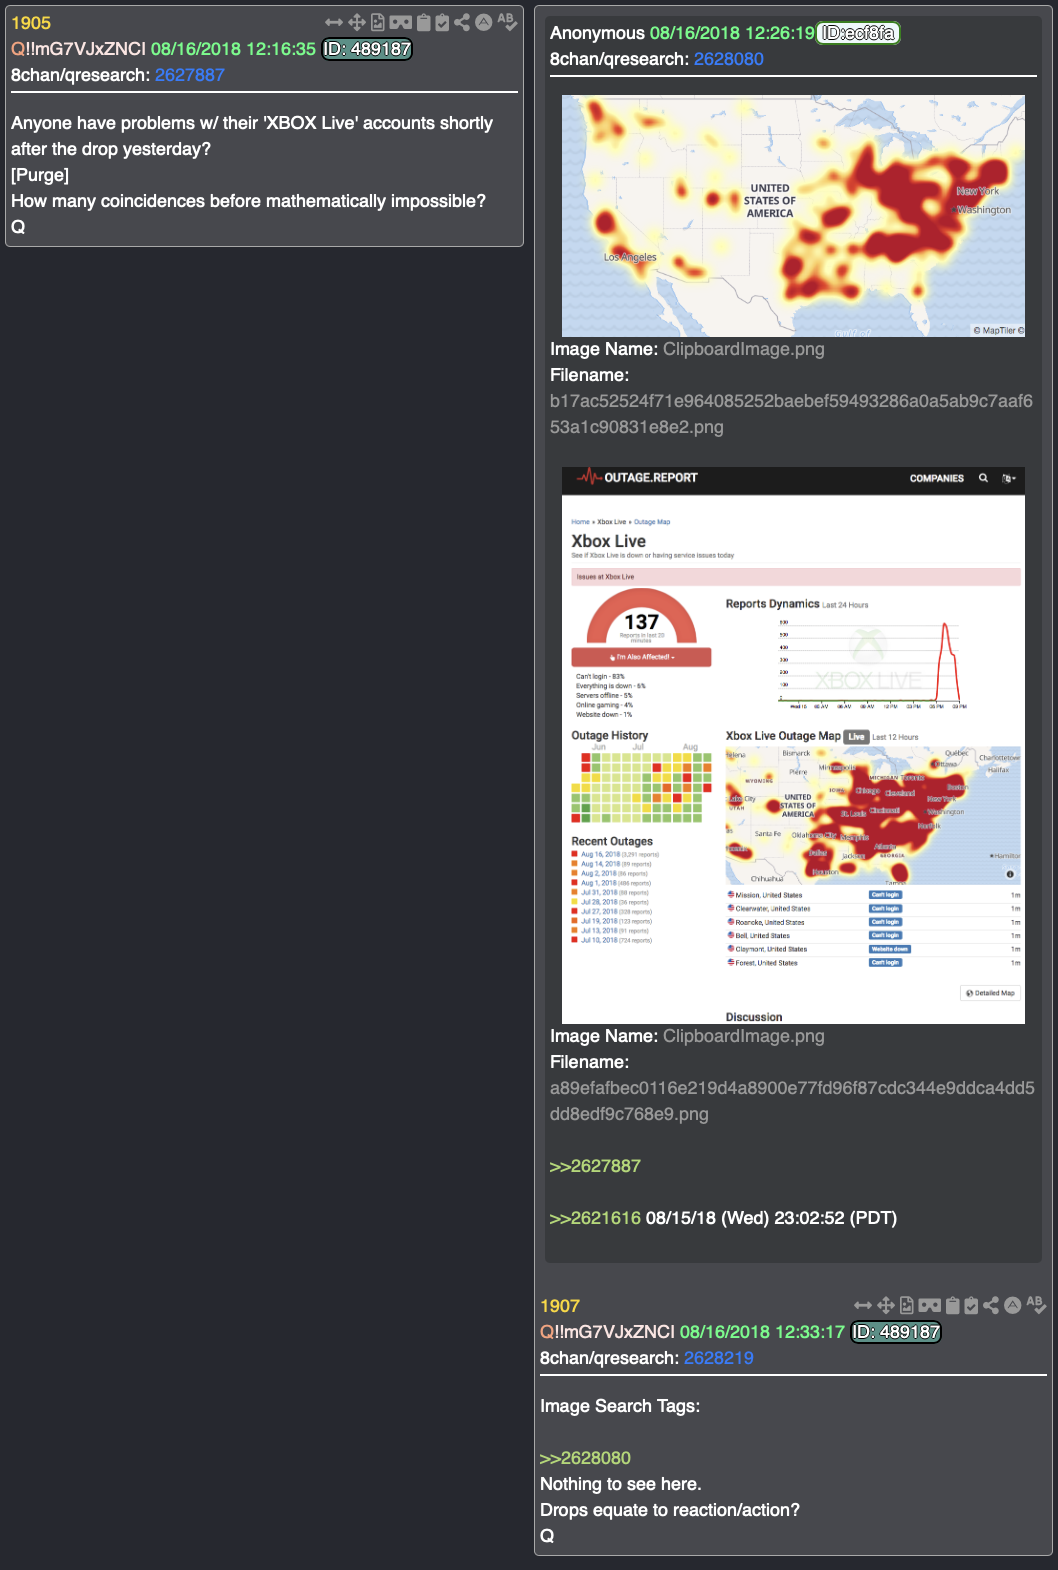Screen dimensions: 1058x1570
Task: Click blank clipboard icon on post 1907
Action: (952, 1305)
